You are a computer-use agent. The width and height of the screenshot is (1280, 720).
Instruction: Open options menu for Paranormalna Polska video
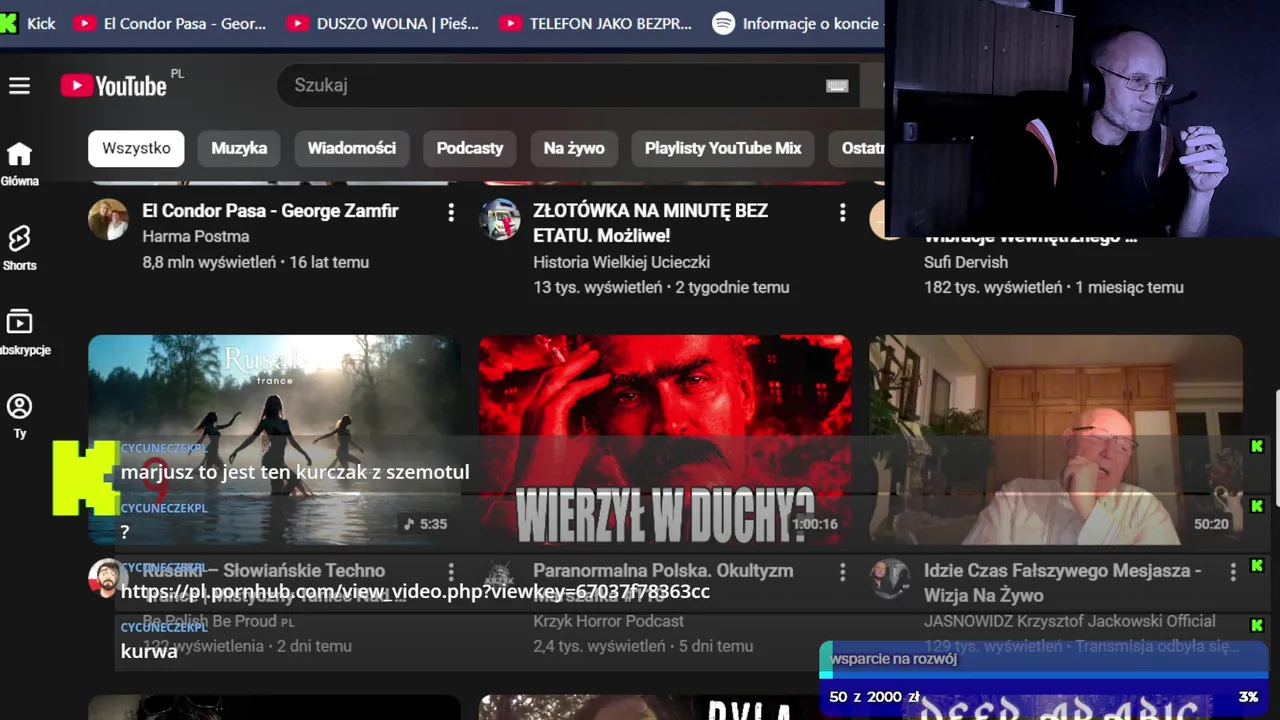(x=842, y=571)
